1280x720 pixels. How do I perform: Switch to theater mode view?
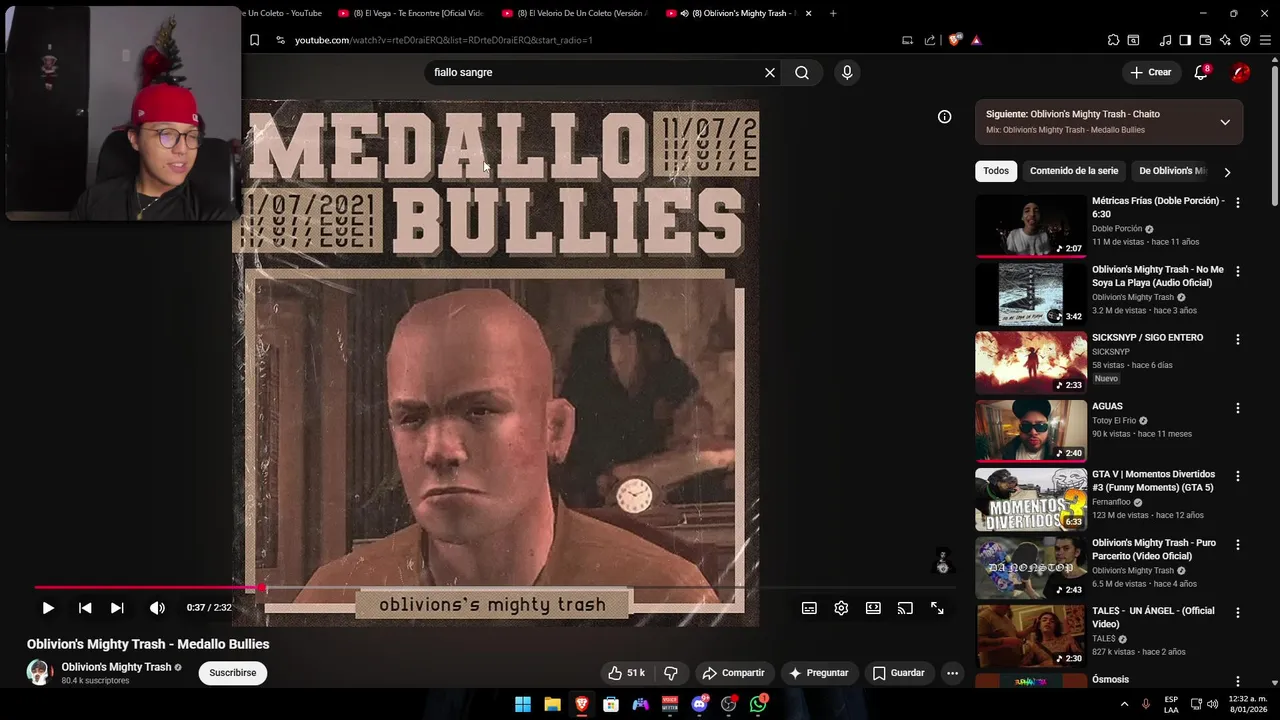(873, 608)
